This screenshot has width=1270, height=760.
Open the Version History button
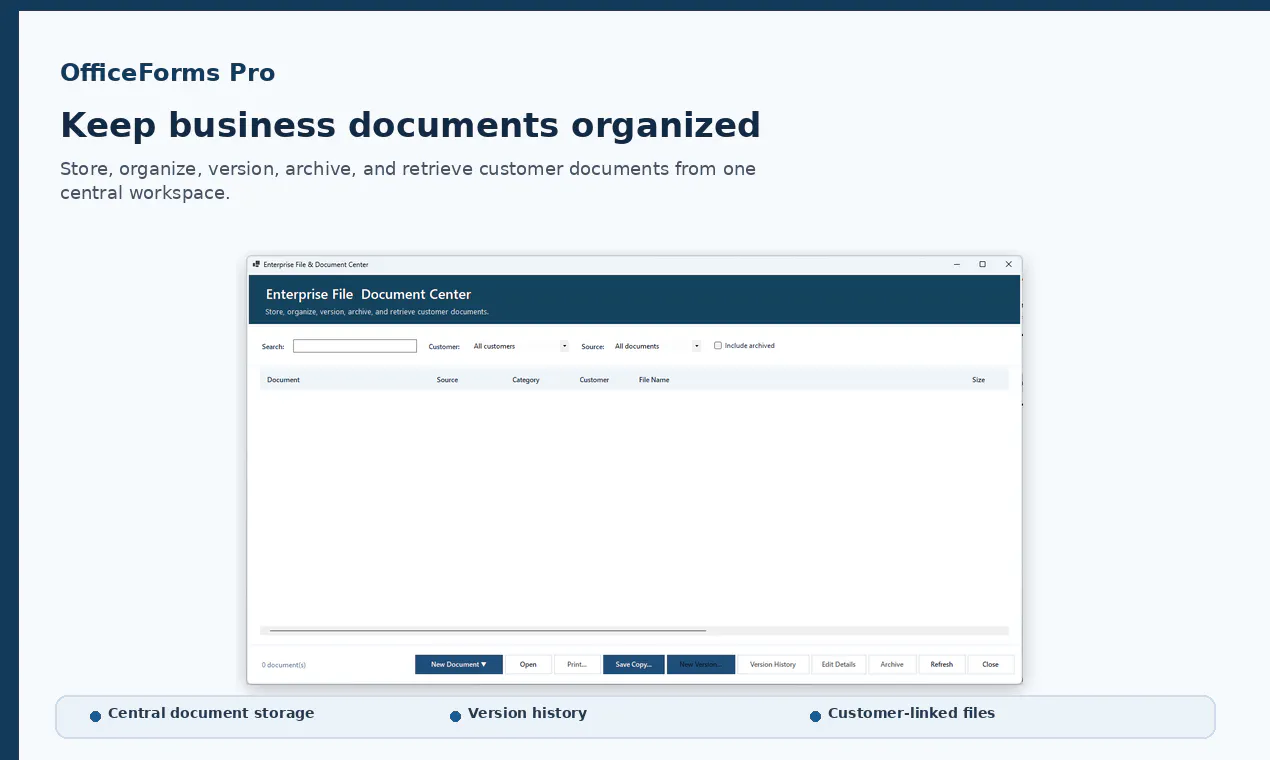[x=773, y=664]
